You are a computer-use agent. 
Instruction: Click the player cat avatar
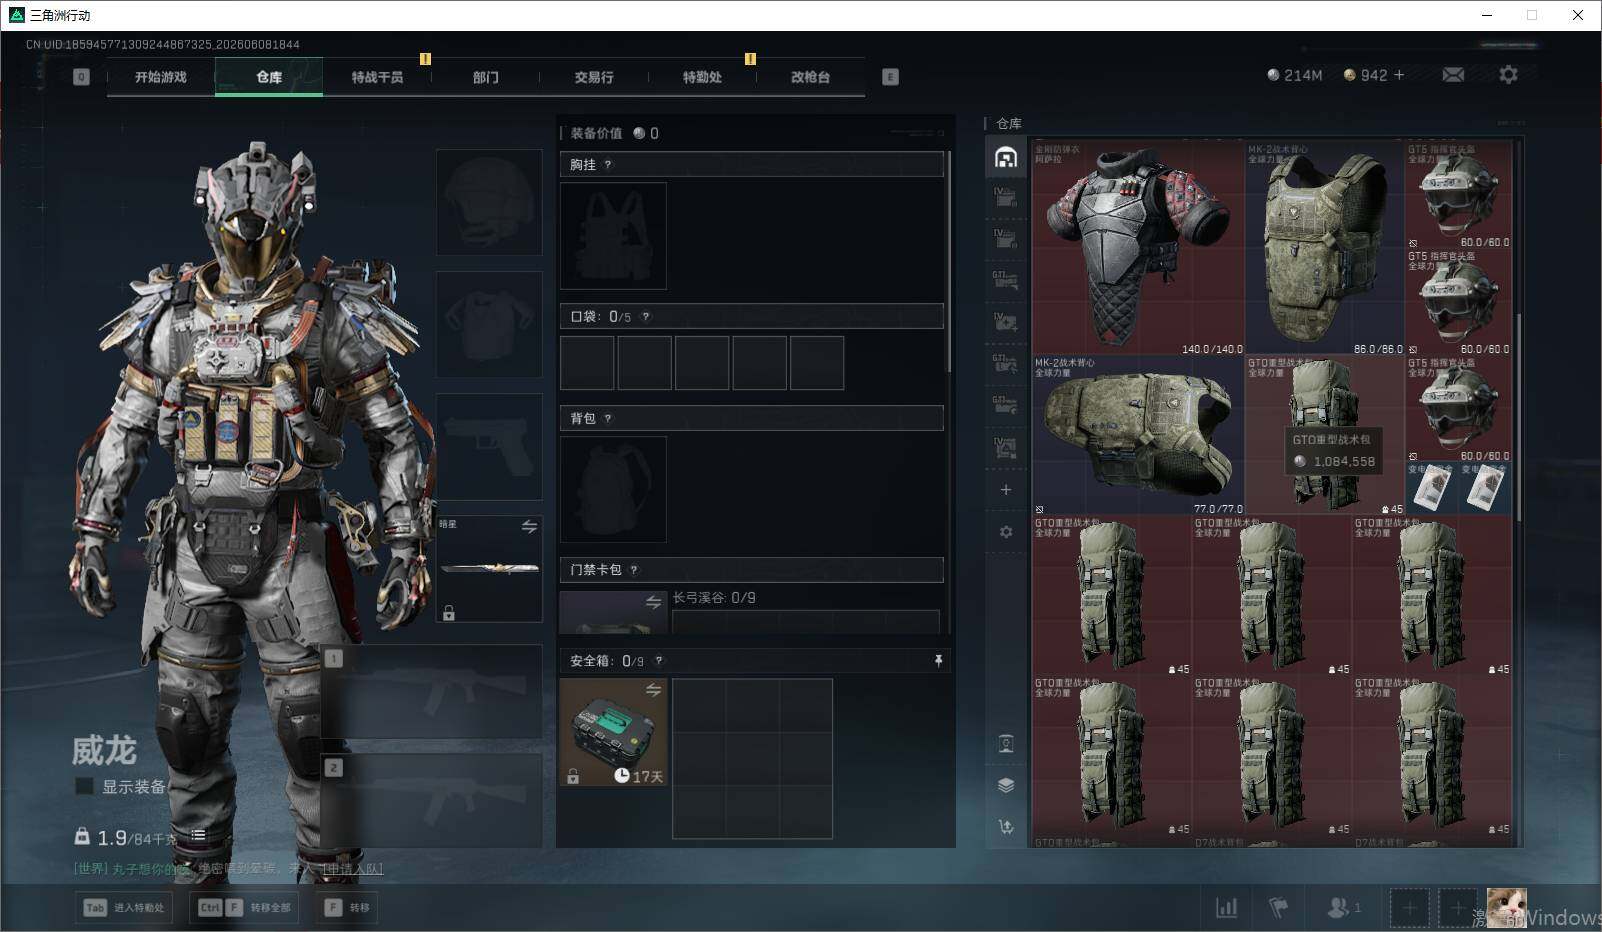[1506, 907]
